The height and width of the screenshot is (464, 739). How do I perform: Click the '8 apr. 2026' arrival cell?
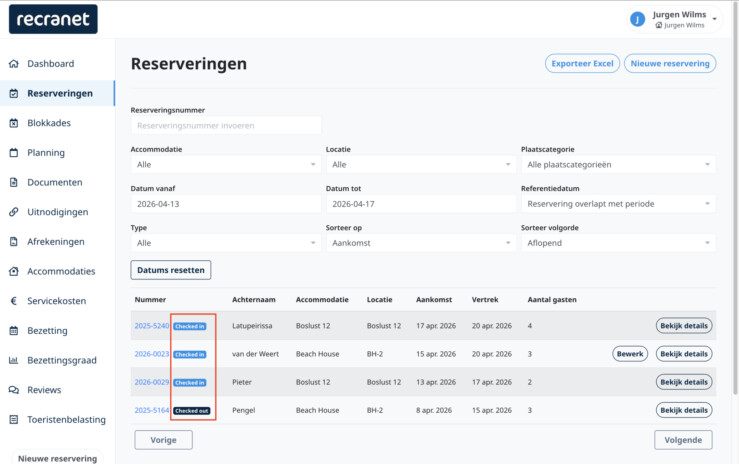(434, 410)
